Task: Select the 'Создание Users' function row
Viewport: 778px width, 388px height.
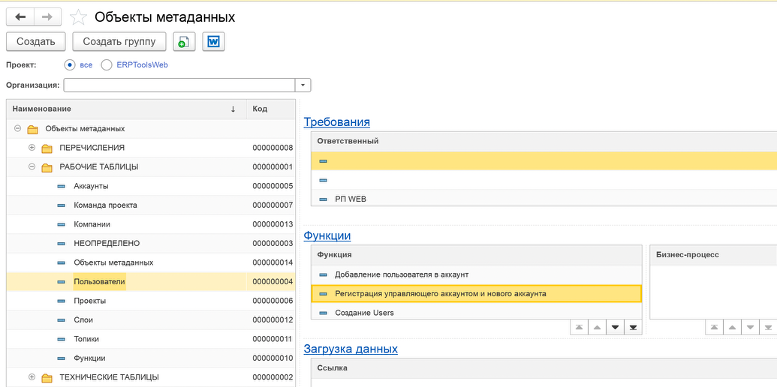Action: 476,313
